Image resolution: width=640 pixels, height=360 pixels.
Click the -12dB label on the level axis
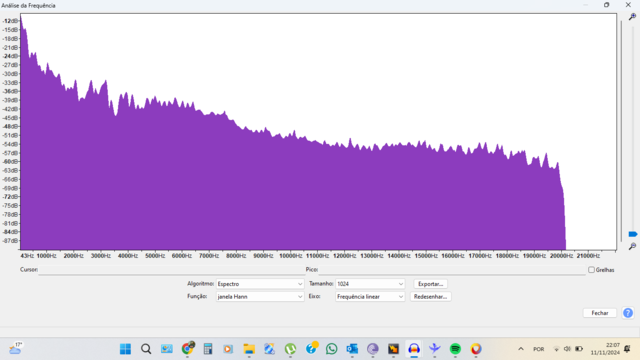(x=11, y=21)
